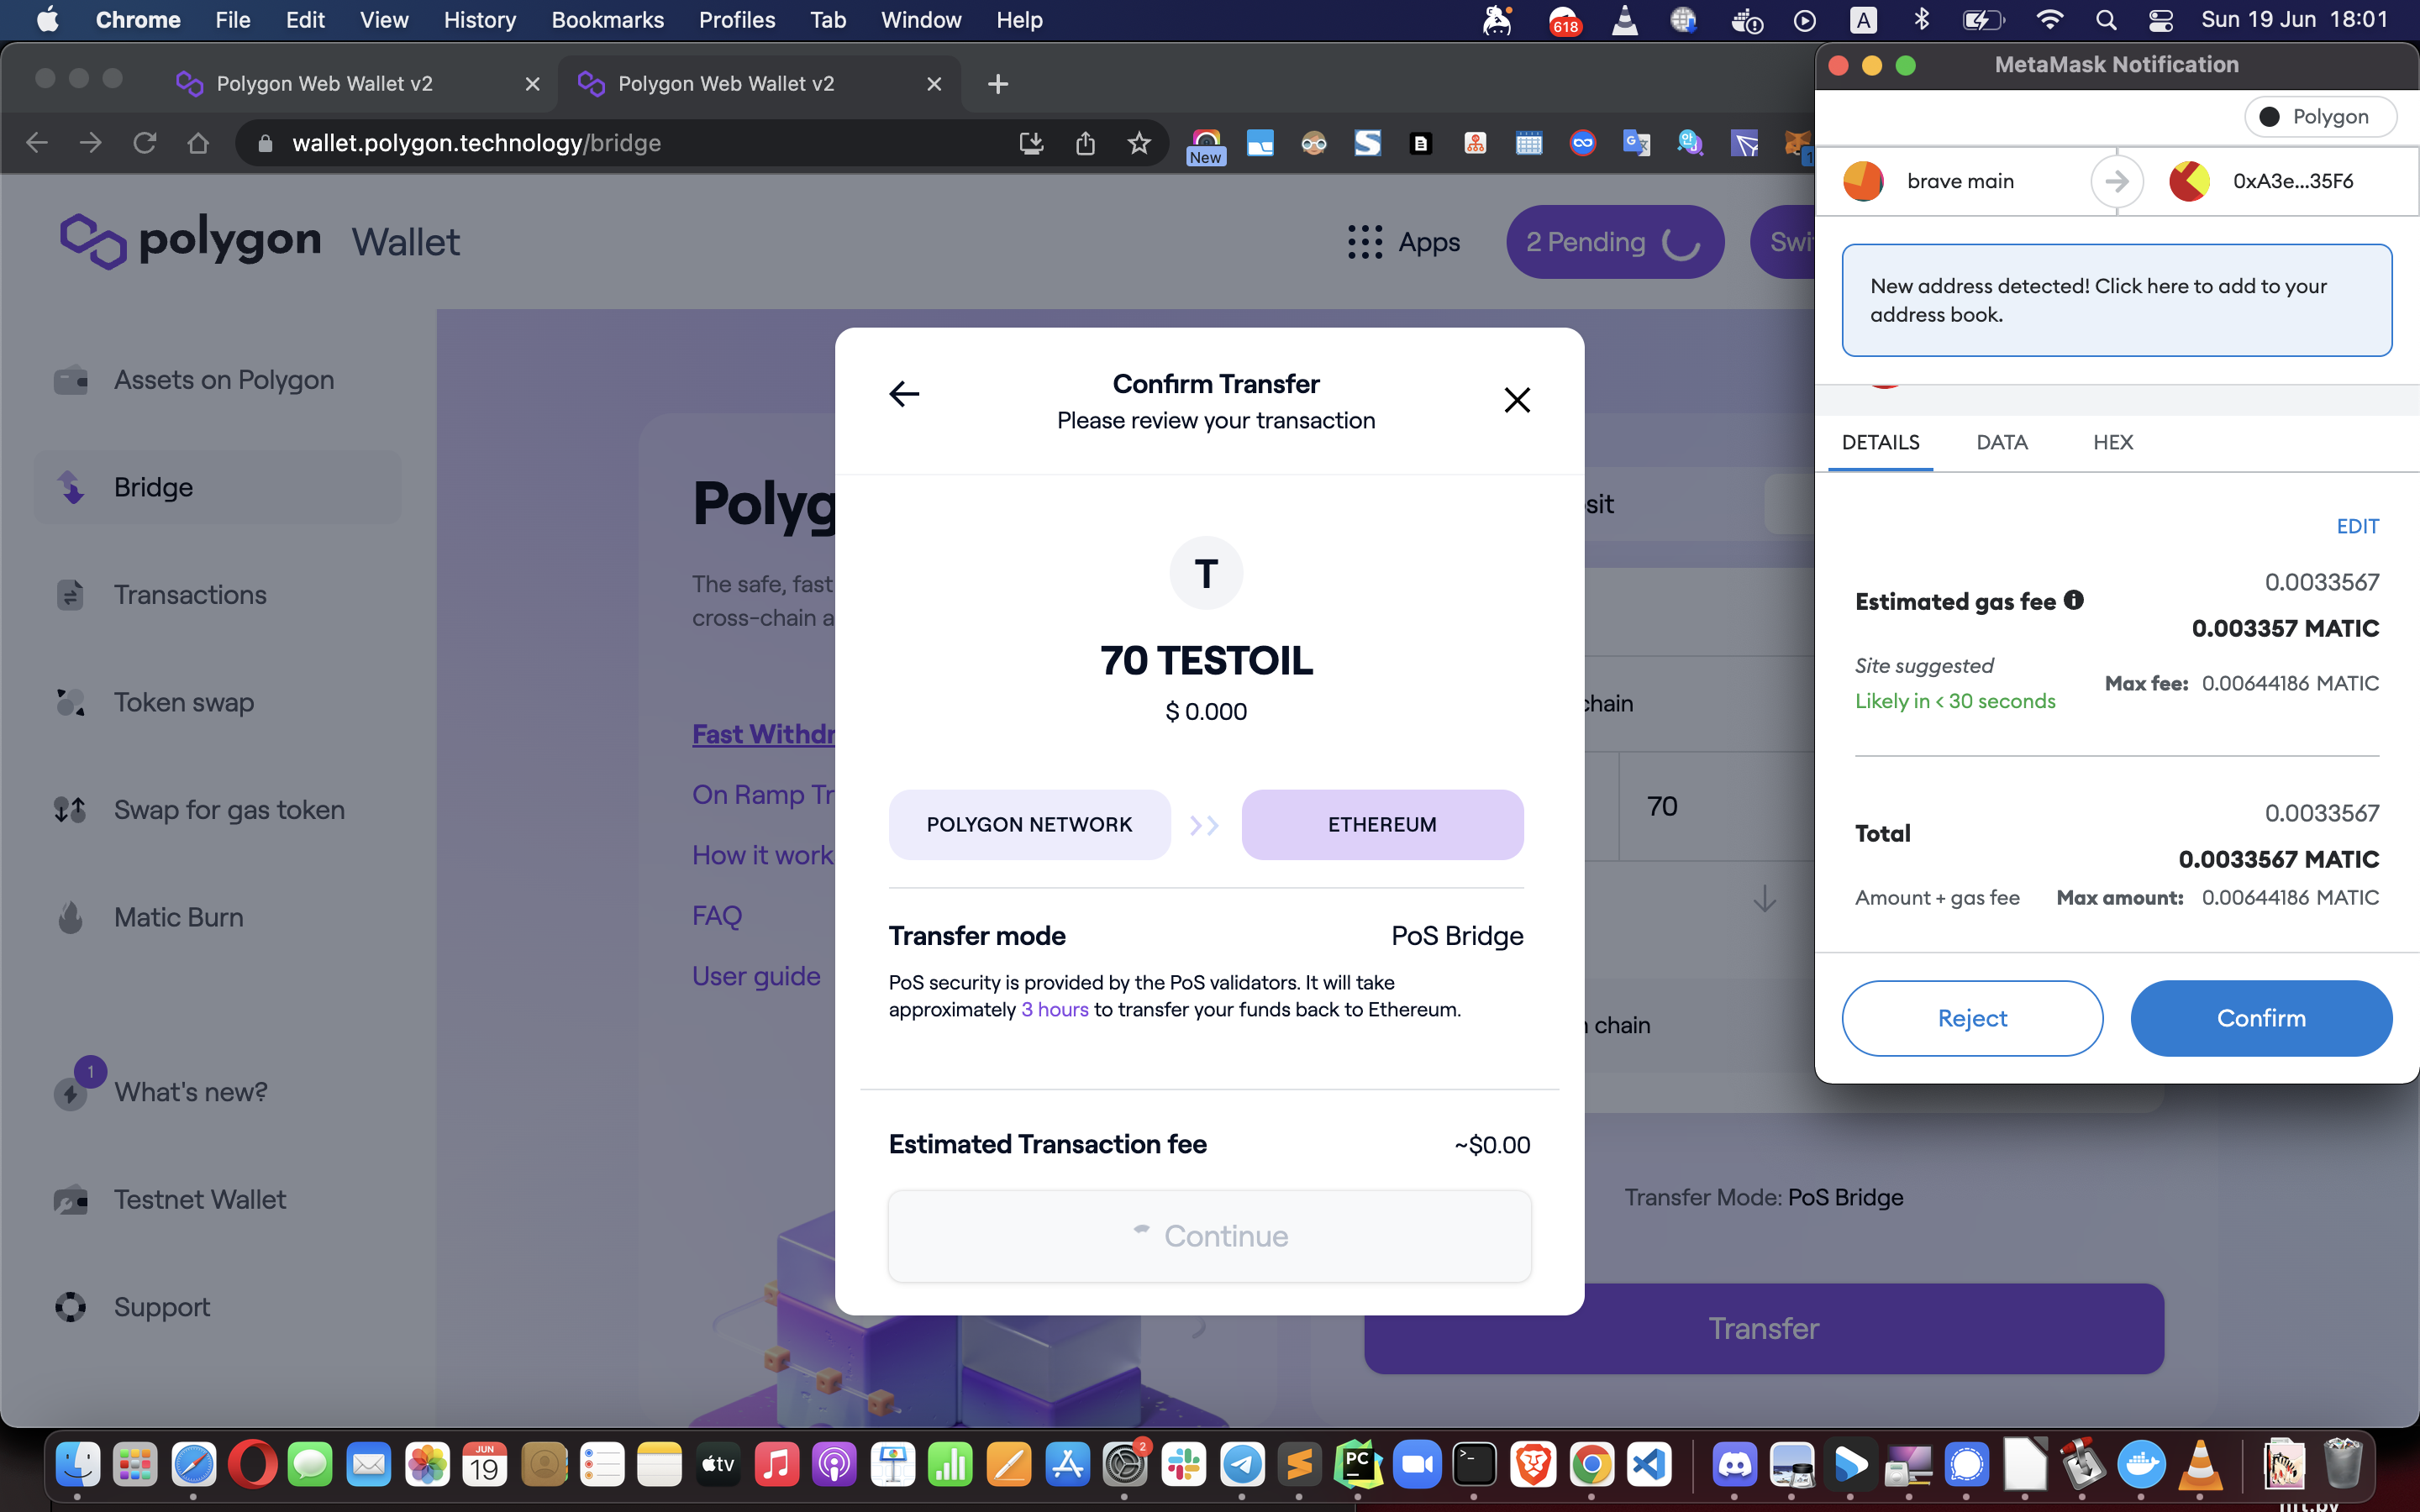
Task: Open Swap for gas token page
Action: click(228, 809)
